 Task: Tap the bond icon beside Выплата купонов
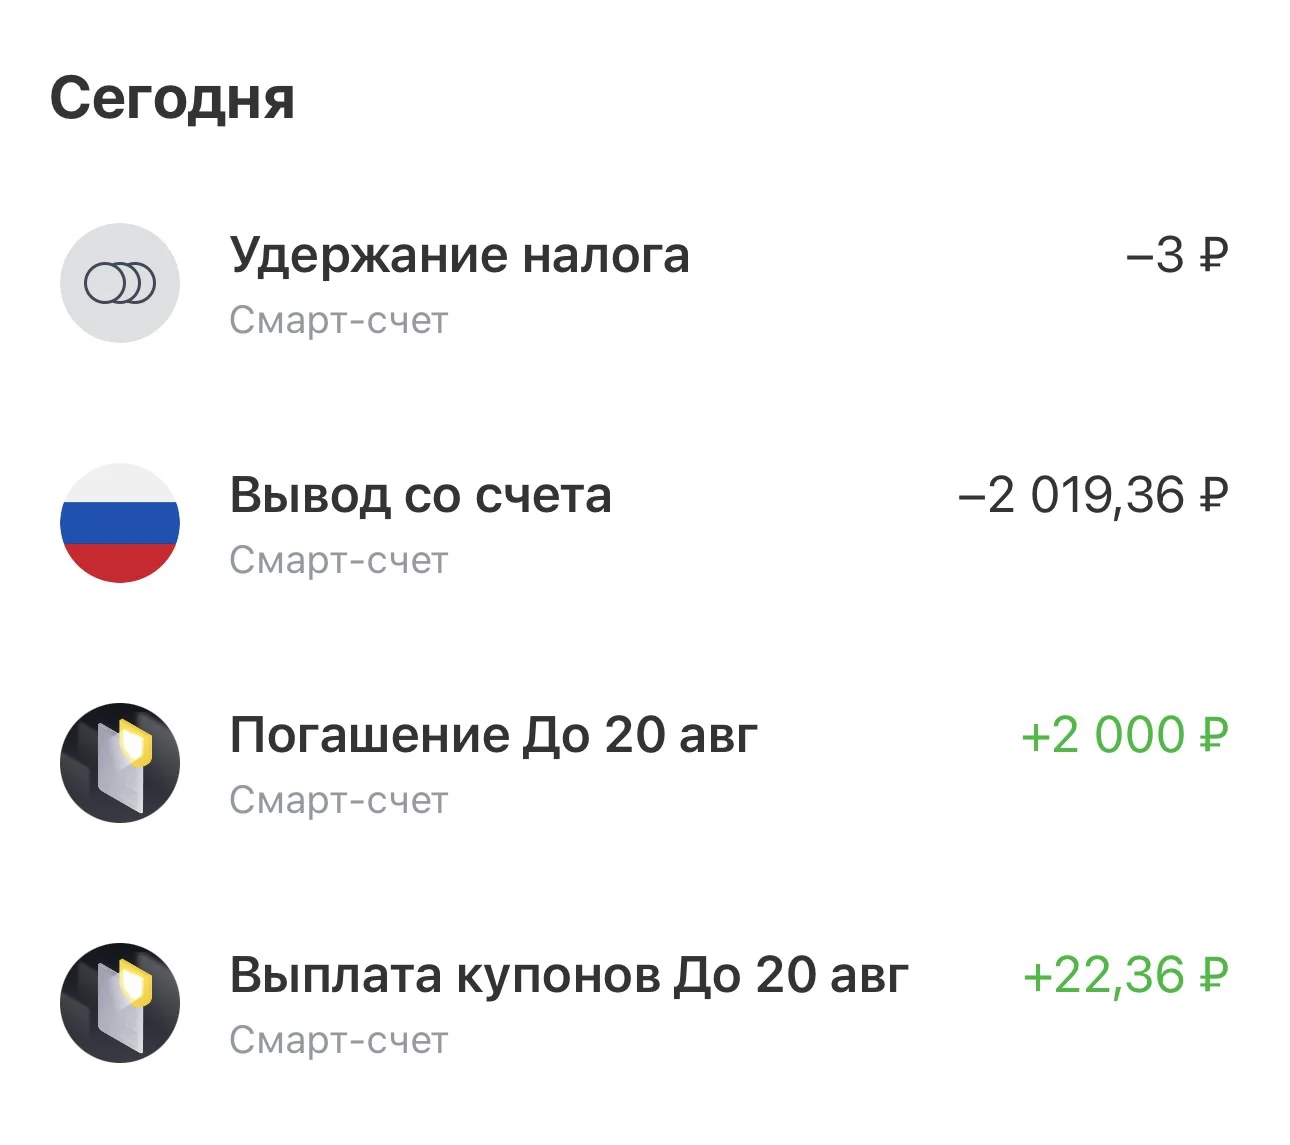pyautogui.click(x=120, y=1003)
